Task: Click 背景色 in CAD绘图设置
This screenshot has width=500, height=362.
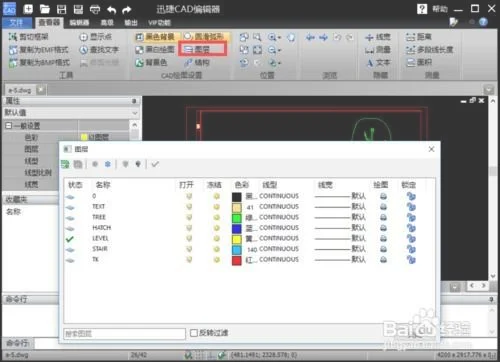Action: click(x=151, y=62)
